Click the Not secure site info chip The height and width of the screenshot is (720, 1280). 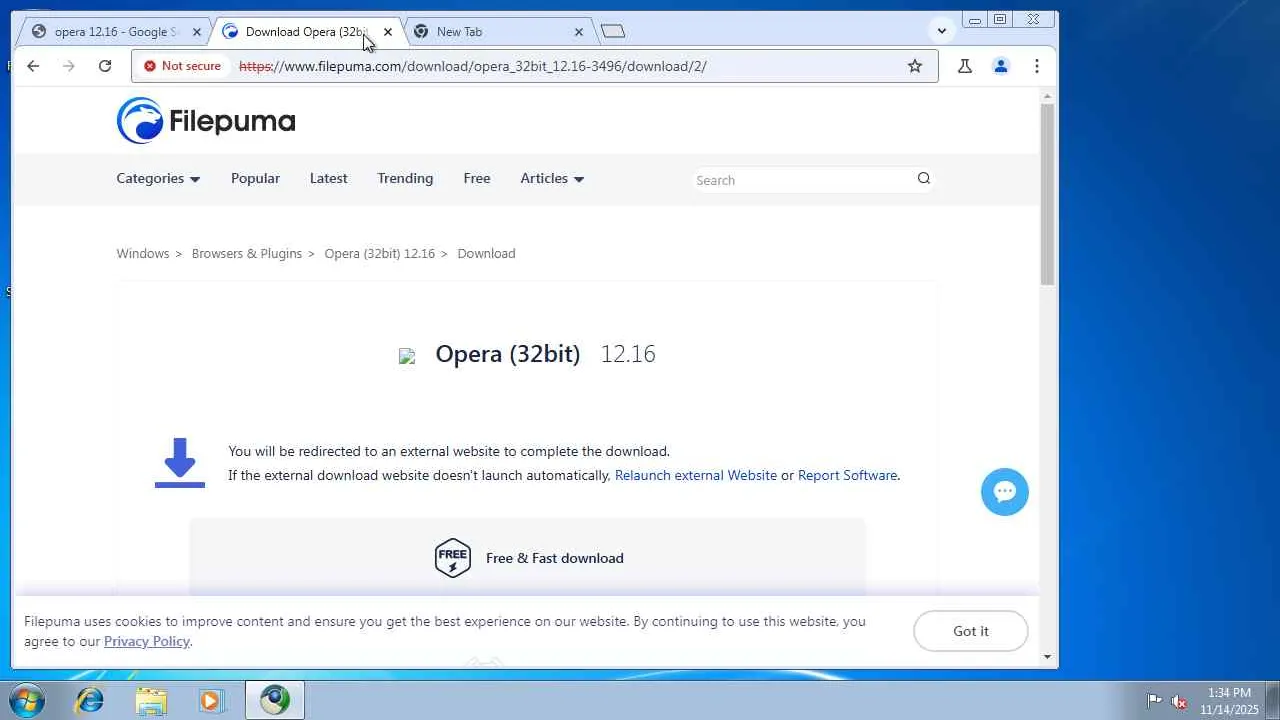point(182,66)
